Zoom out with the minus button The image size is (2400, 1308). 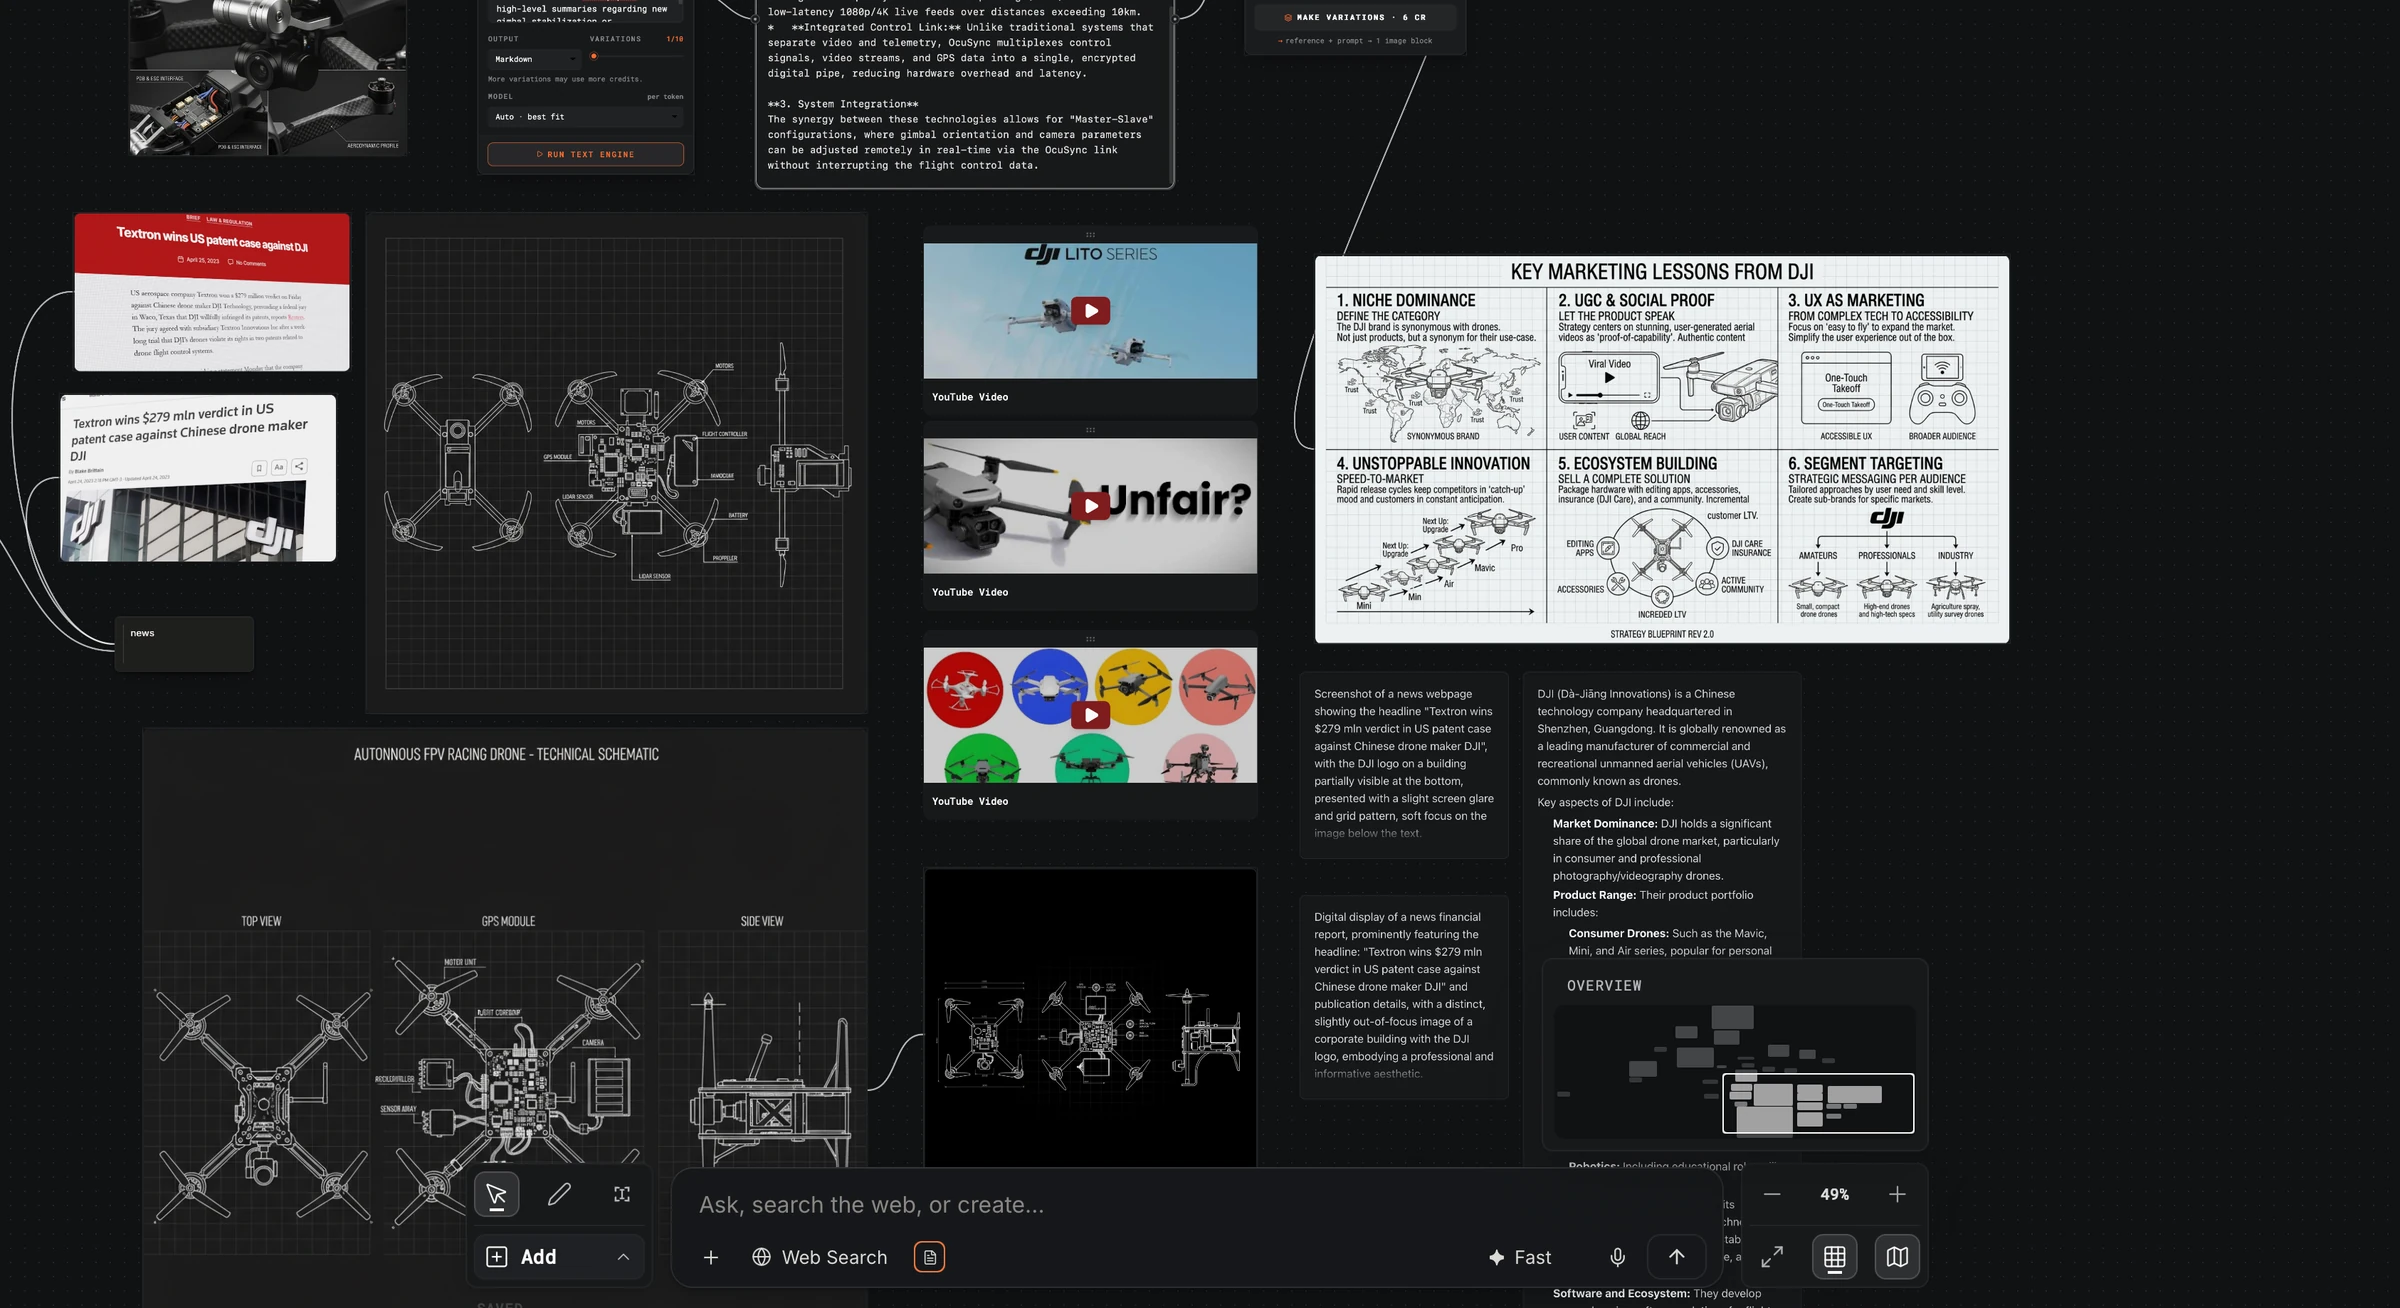click(1772, 1194)
